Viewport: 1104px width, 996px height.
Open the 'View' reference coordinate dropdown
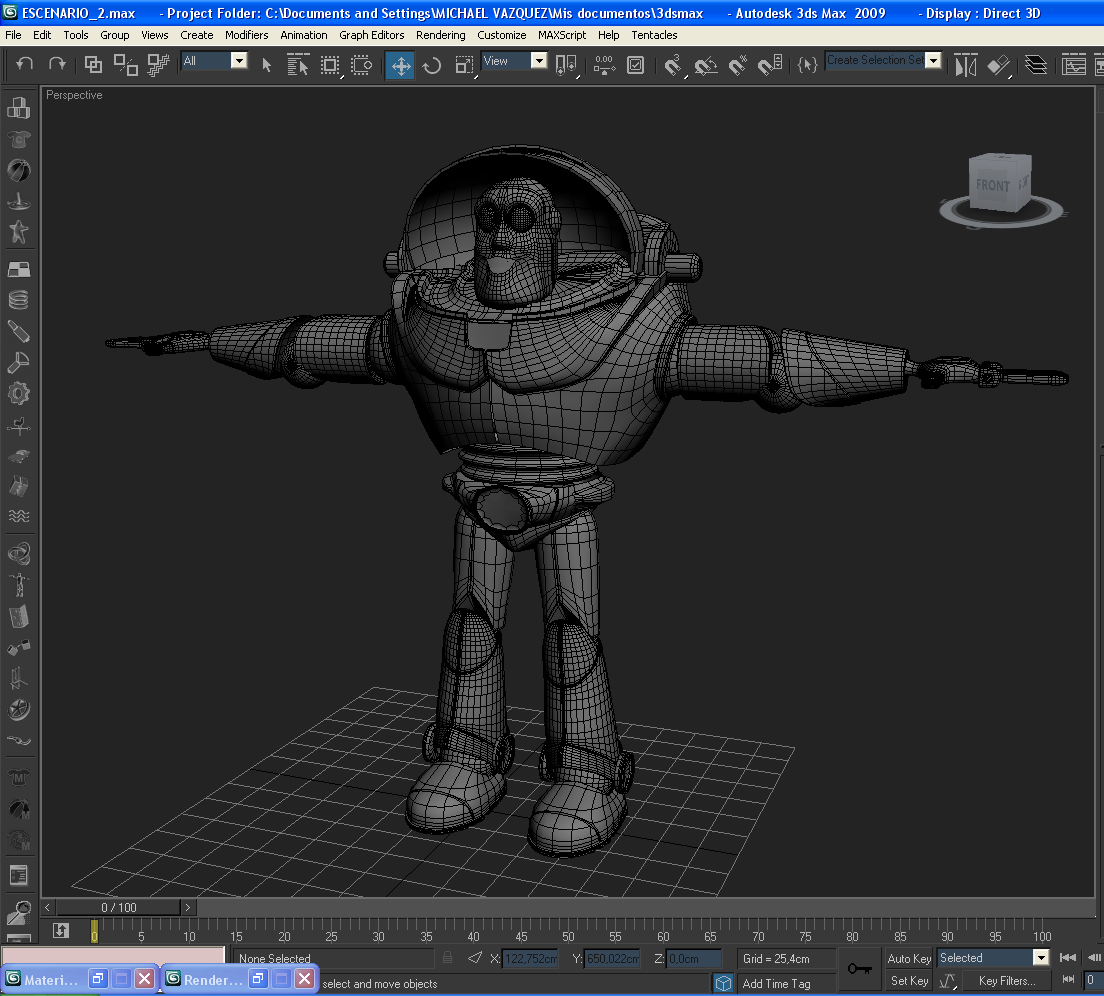click(539, 61)
